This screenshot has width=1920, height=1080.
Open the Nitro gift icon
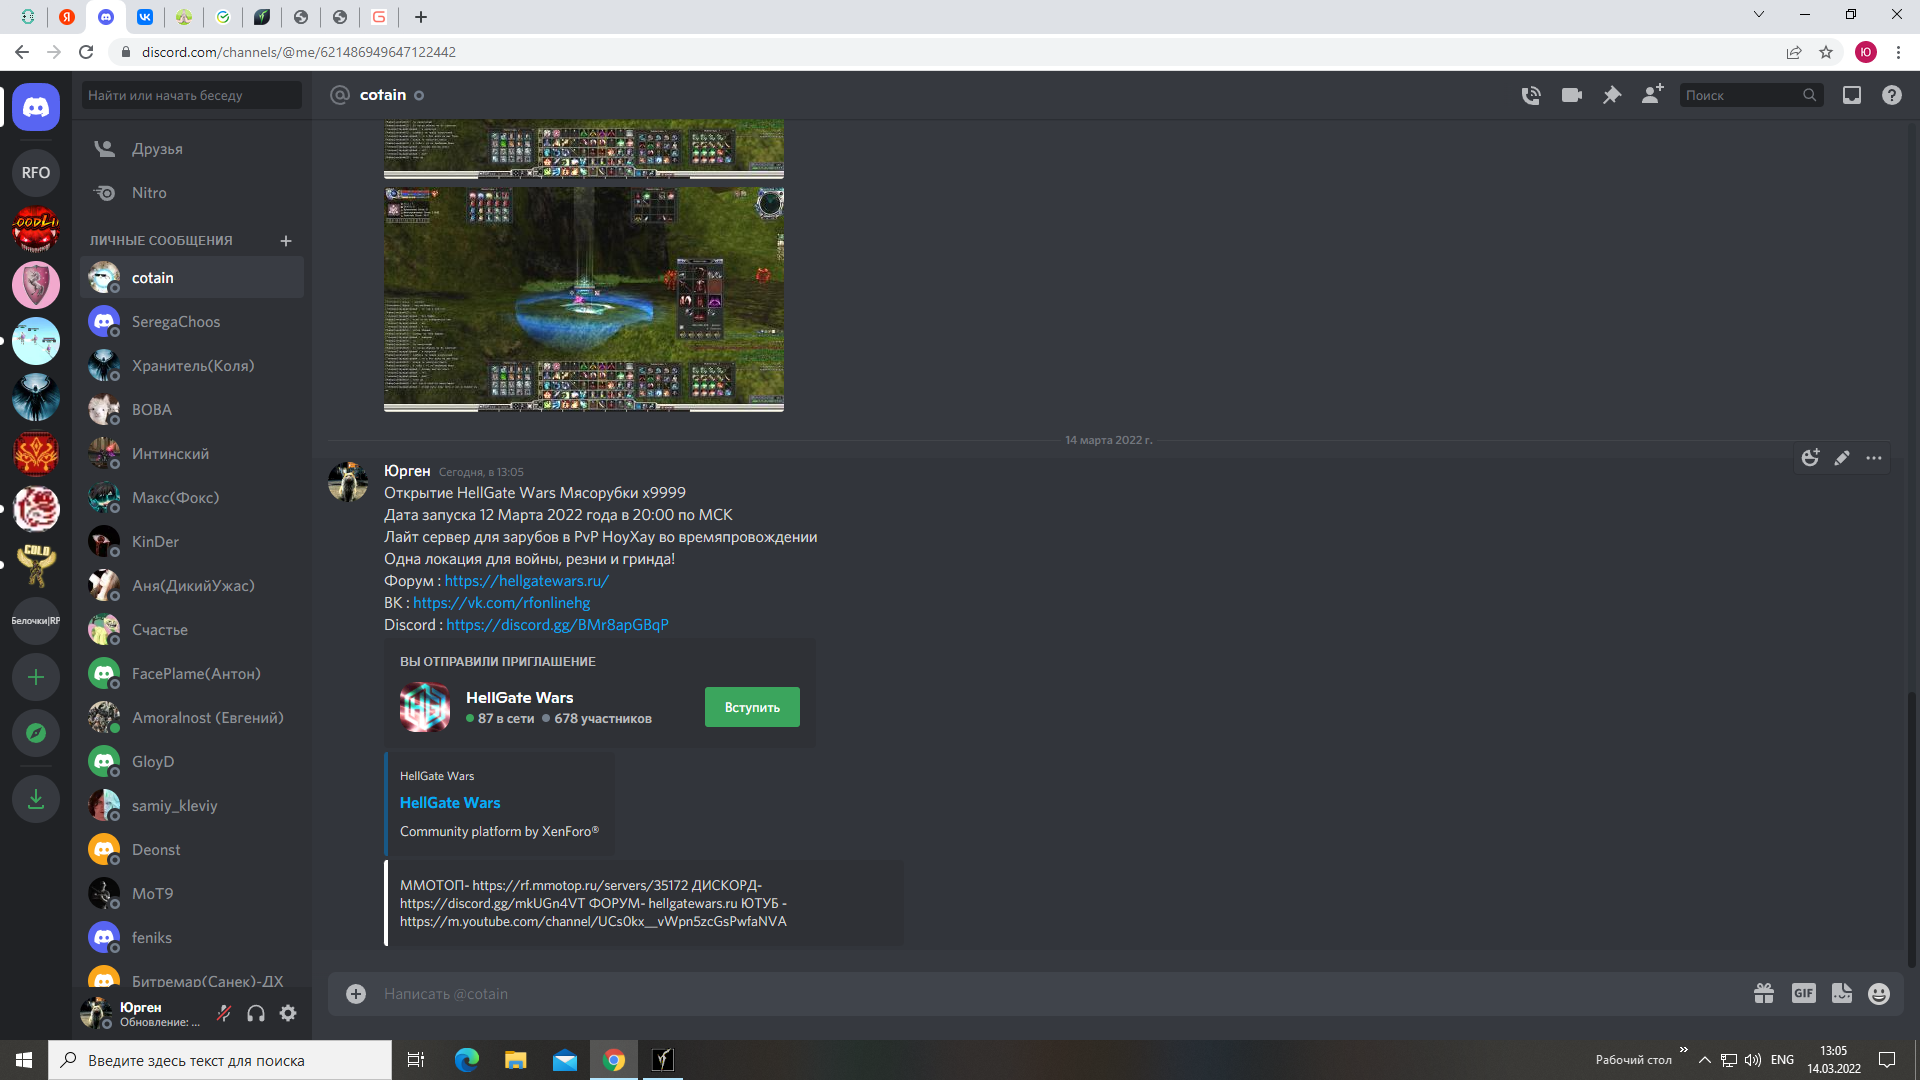point(1764,993)
